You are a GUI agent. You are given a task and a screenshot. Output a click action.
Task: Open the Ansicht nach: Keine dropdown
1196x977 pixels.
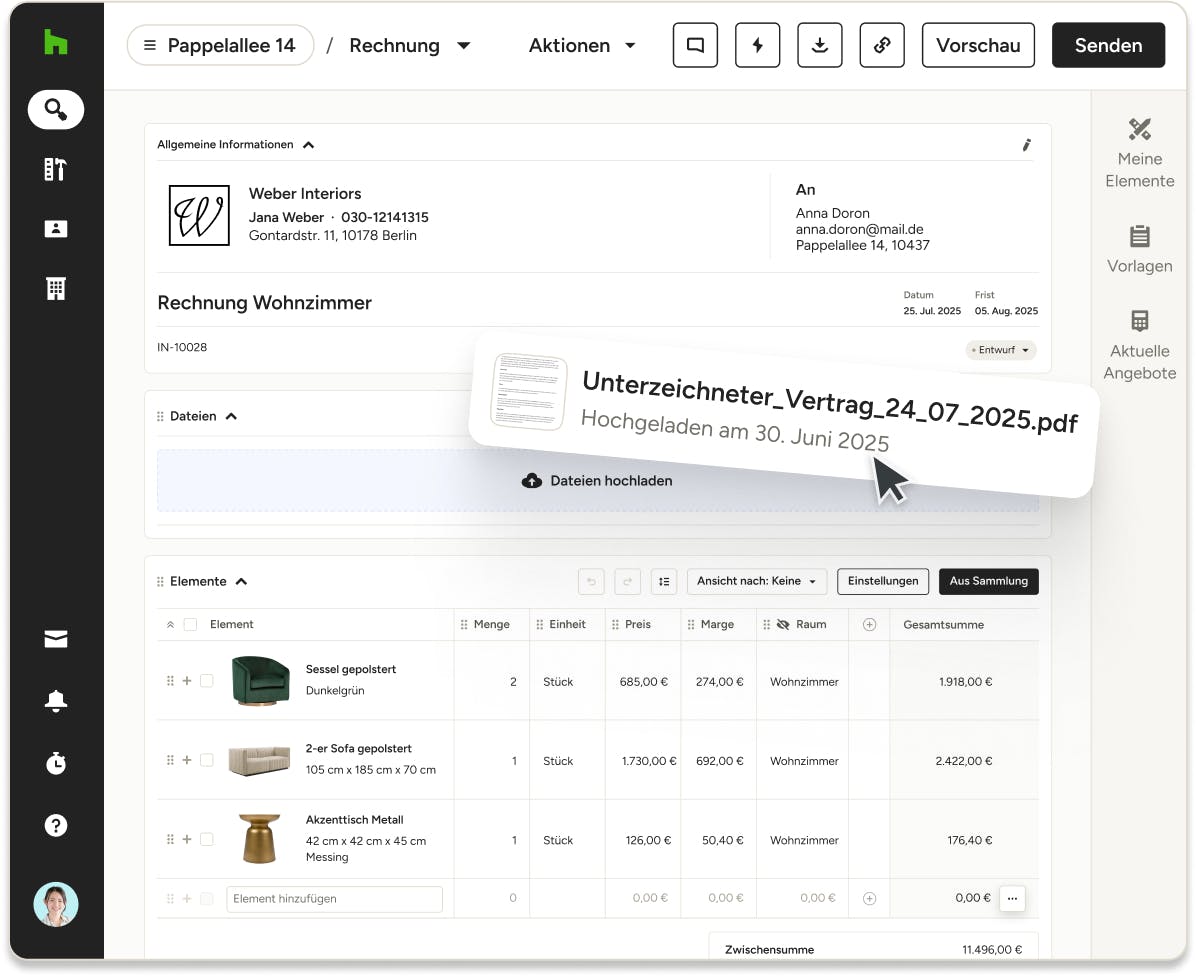click(x=756, y=581)
